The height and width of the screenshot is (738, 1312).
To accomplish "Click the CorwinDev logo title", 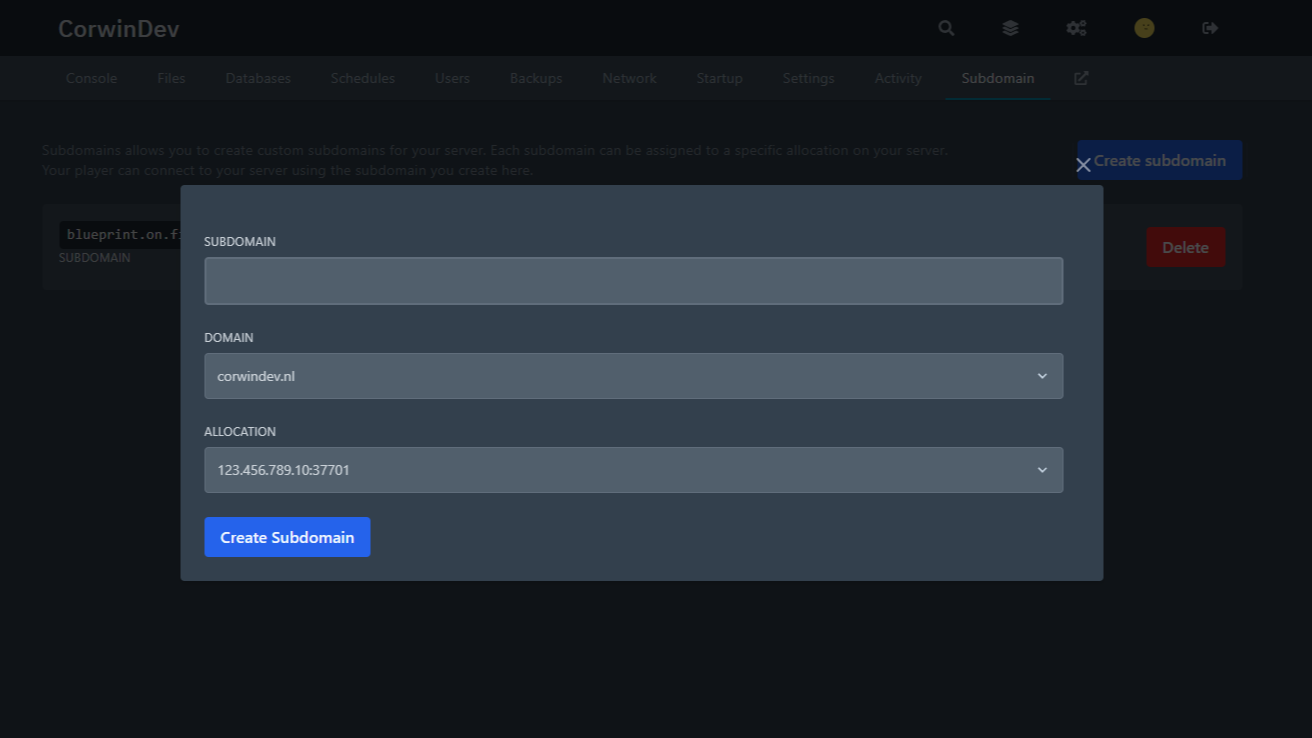I will point(118,29).
